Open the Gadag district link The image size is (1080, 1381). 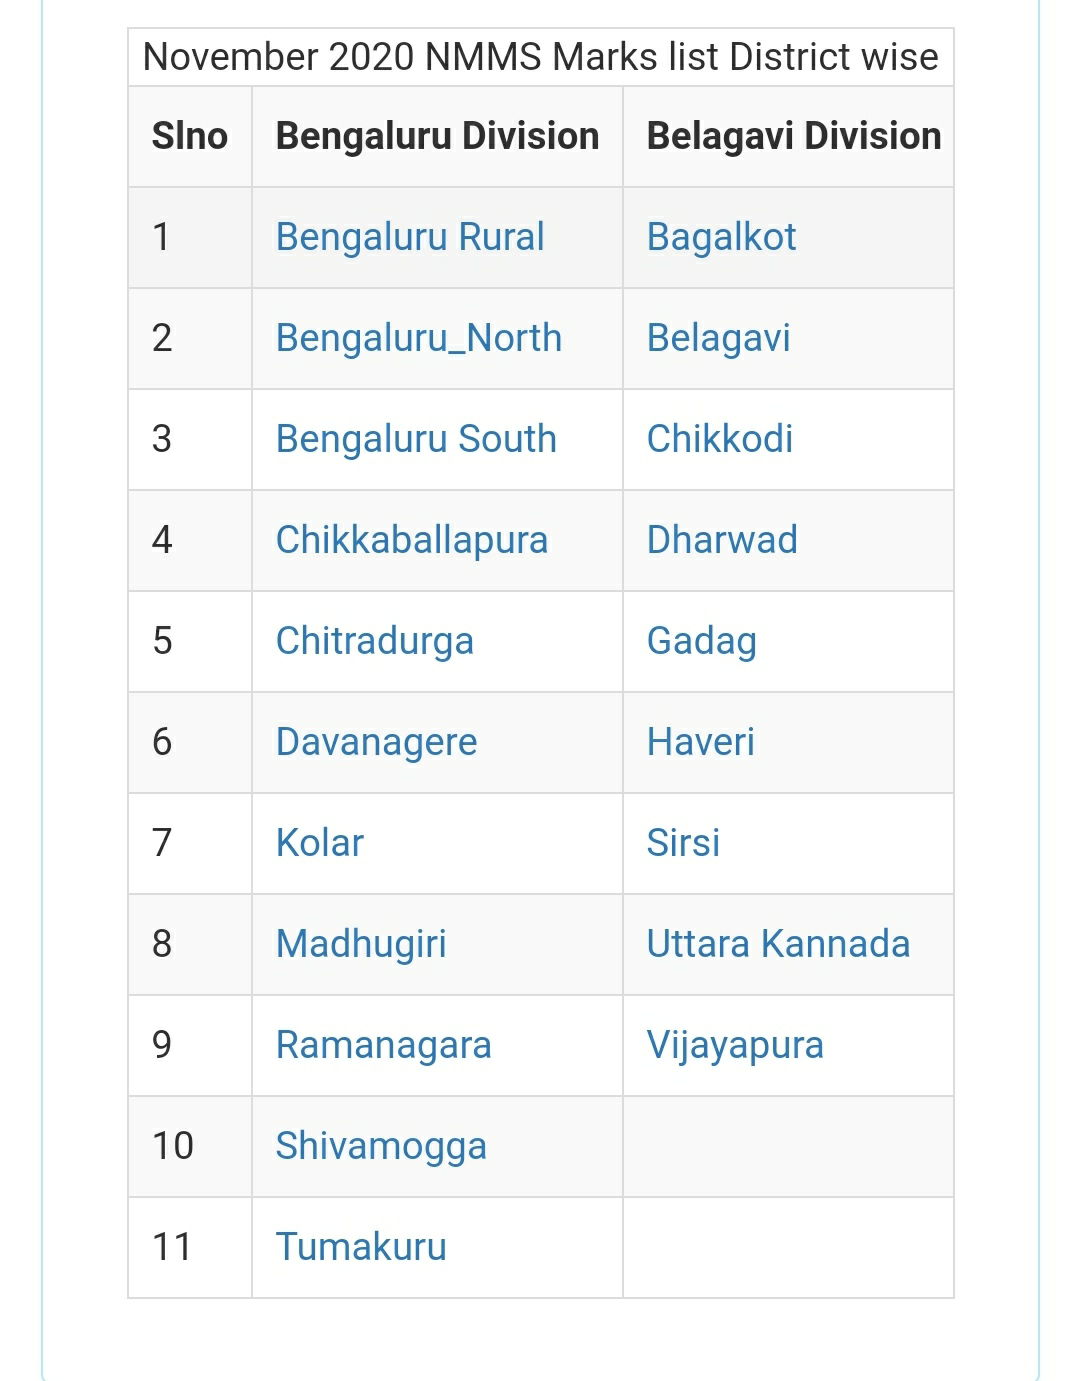pyautogui.click(x=702, y=641)
